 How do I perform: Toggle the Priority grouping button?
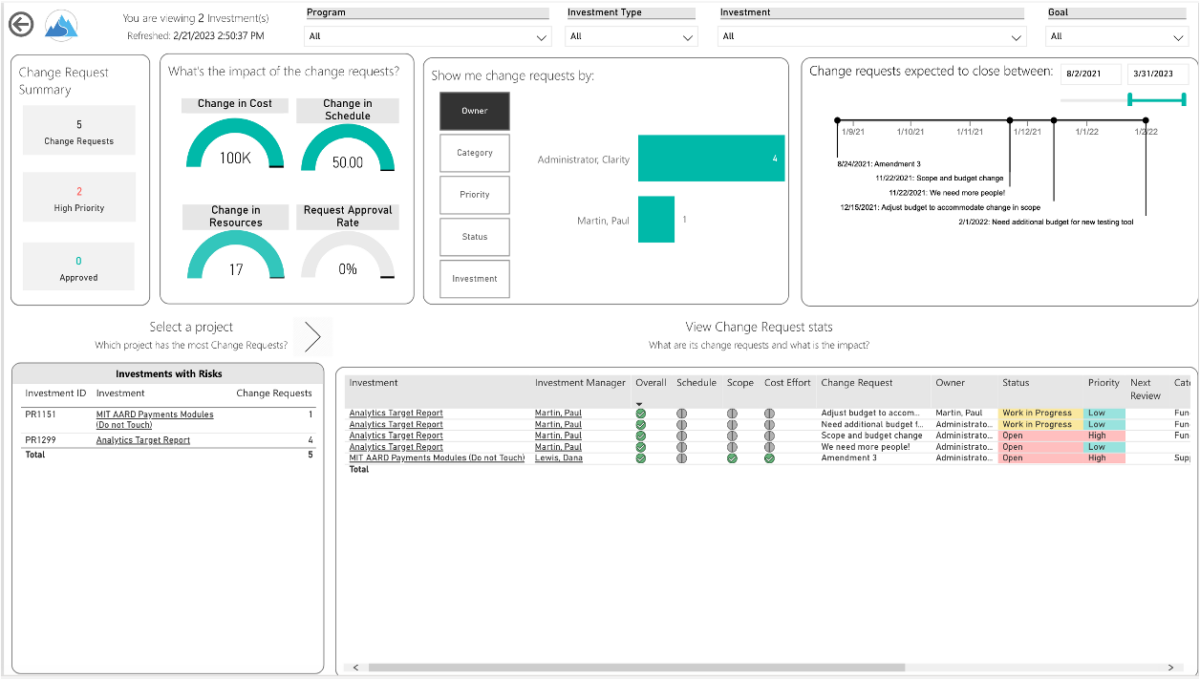[x=474, y=194]
